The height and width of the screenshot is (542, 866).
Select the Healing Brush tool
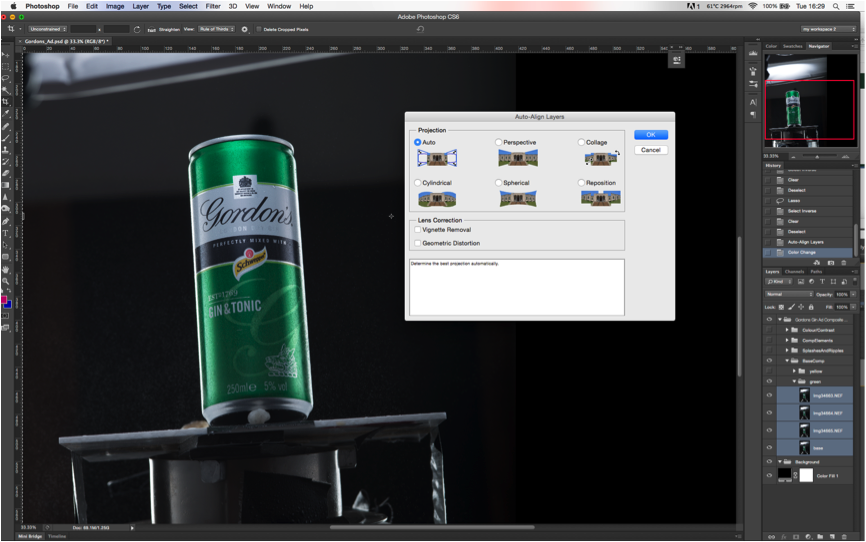pos(6,126)
